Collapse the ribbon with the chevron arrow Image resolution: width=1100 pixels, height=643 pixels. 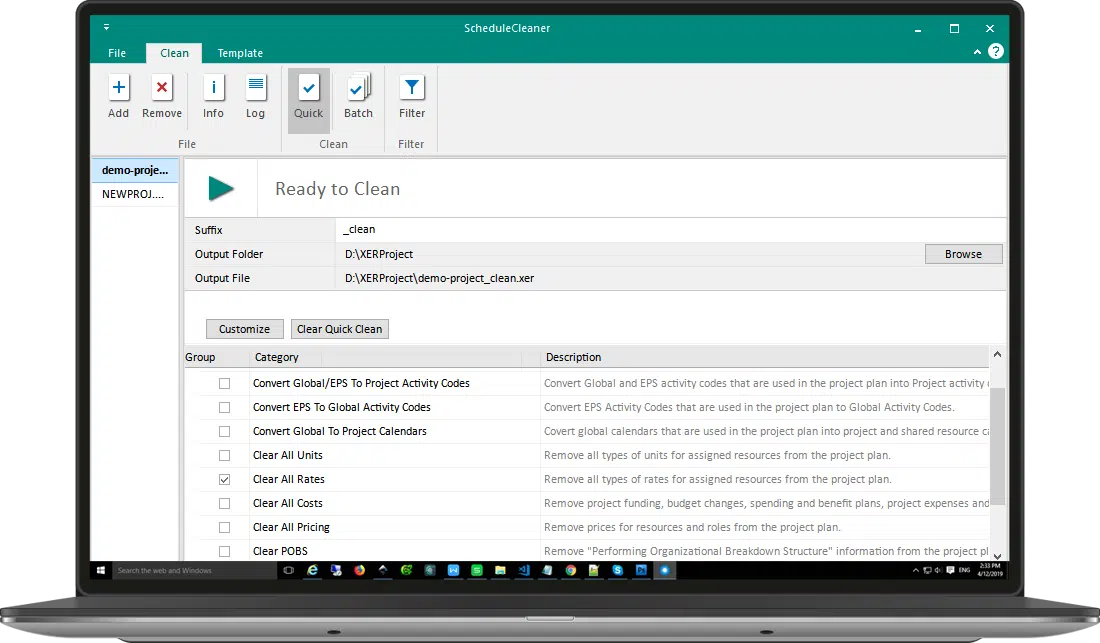[x=977, y=51]
